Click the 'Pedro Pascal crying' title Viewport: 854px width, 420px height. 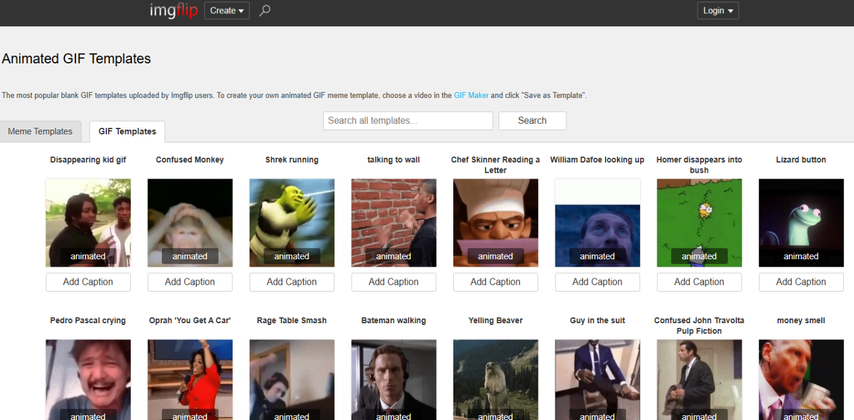[88, 320]
